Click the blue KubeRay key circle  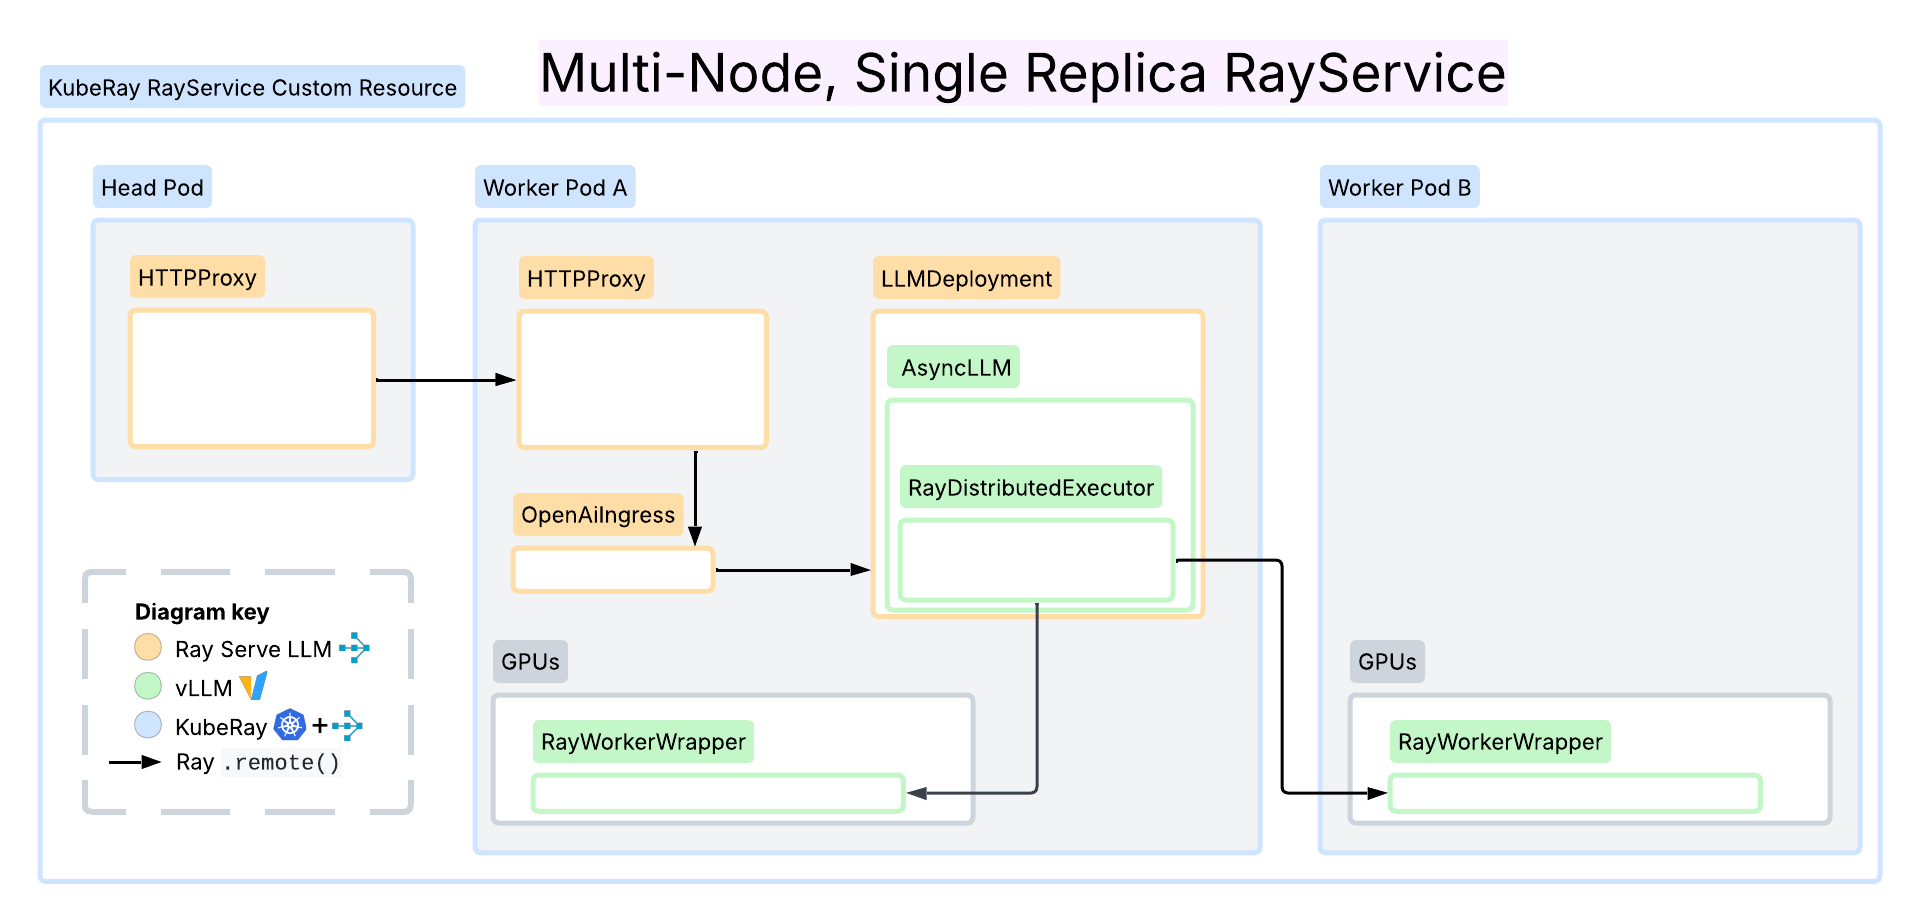[x=148, y=724]
